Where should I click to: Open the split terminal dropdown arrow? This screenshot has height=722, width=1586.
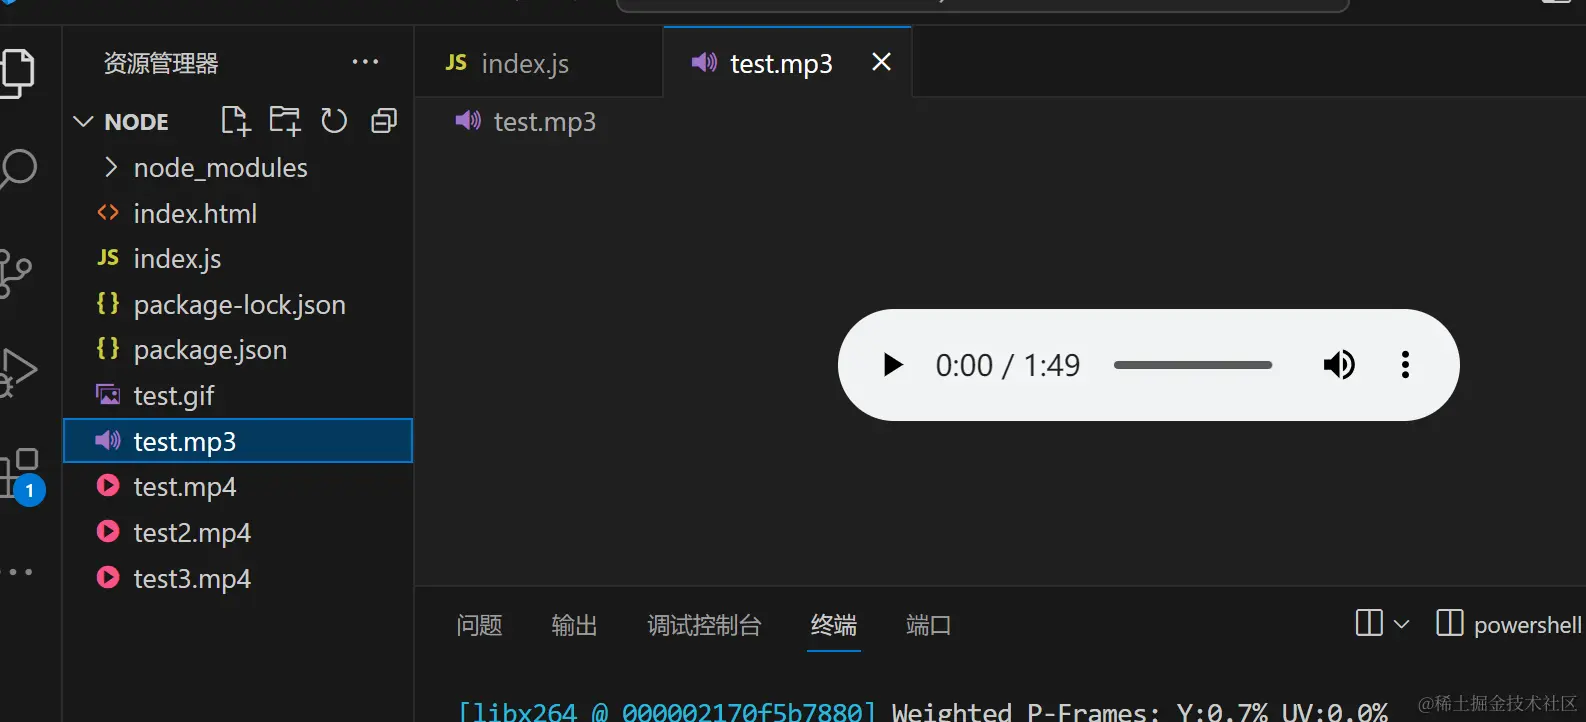coord(1401,624)
